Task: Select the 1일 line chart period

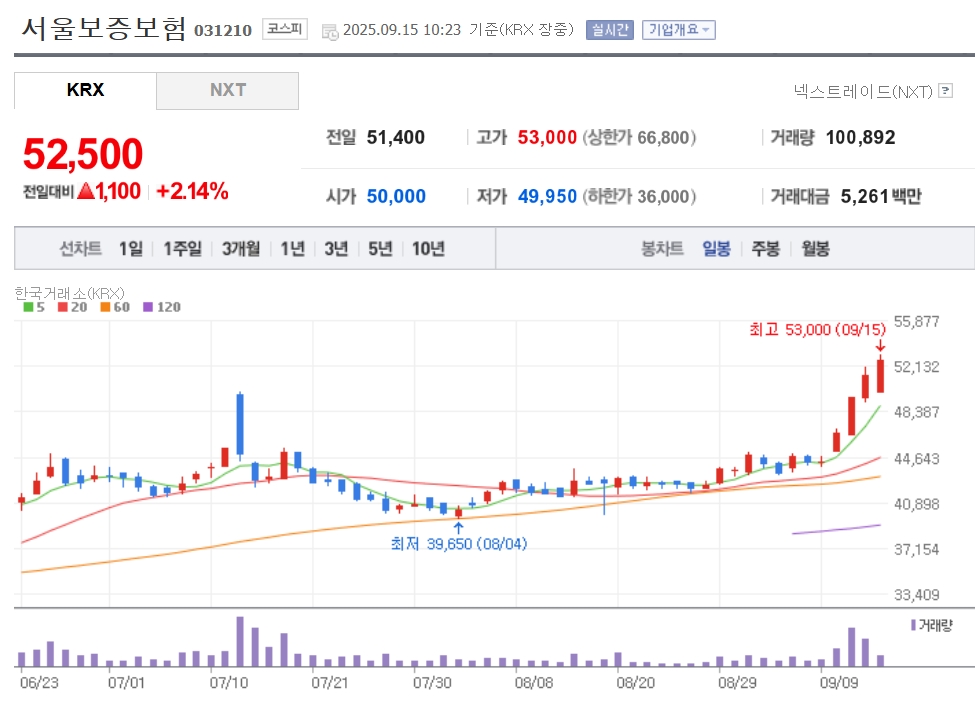Action: pyautogui.click(x=131, y=249)
